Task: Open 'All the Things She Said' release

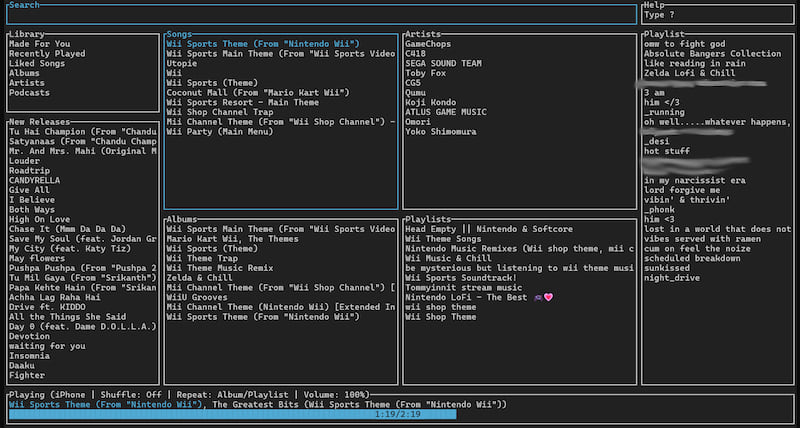Action: point(68,317)
